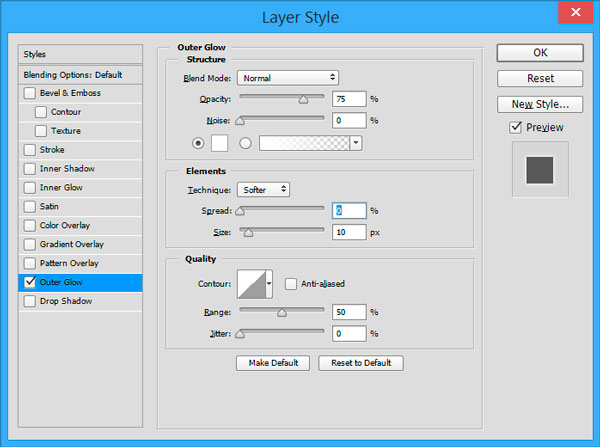Image resolution: width=600 pixels, height=447 pixels.
Task: Select the gradient glow radio button
Action: click(x=245, y=143)
